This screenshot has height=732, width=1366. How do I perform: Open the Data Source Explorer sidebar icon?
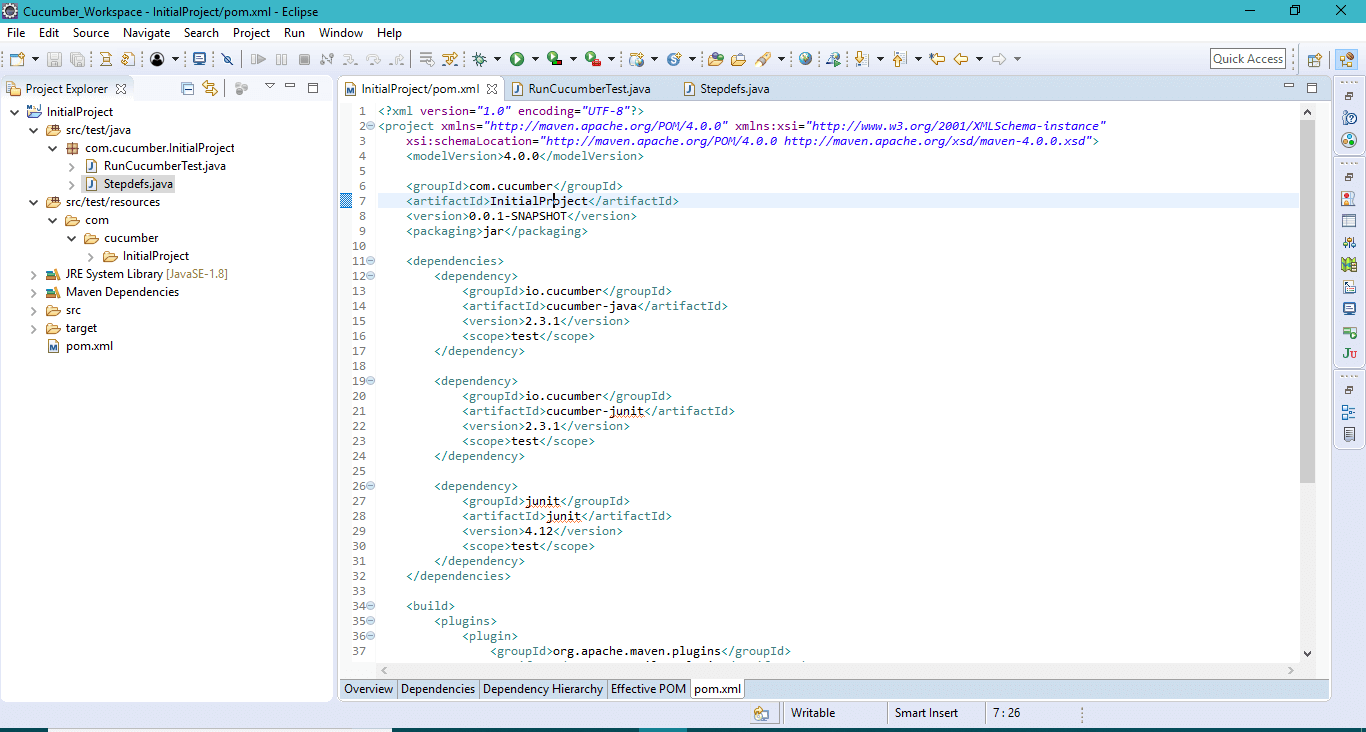click(x=1349, y=264)
